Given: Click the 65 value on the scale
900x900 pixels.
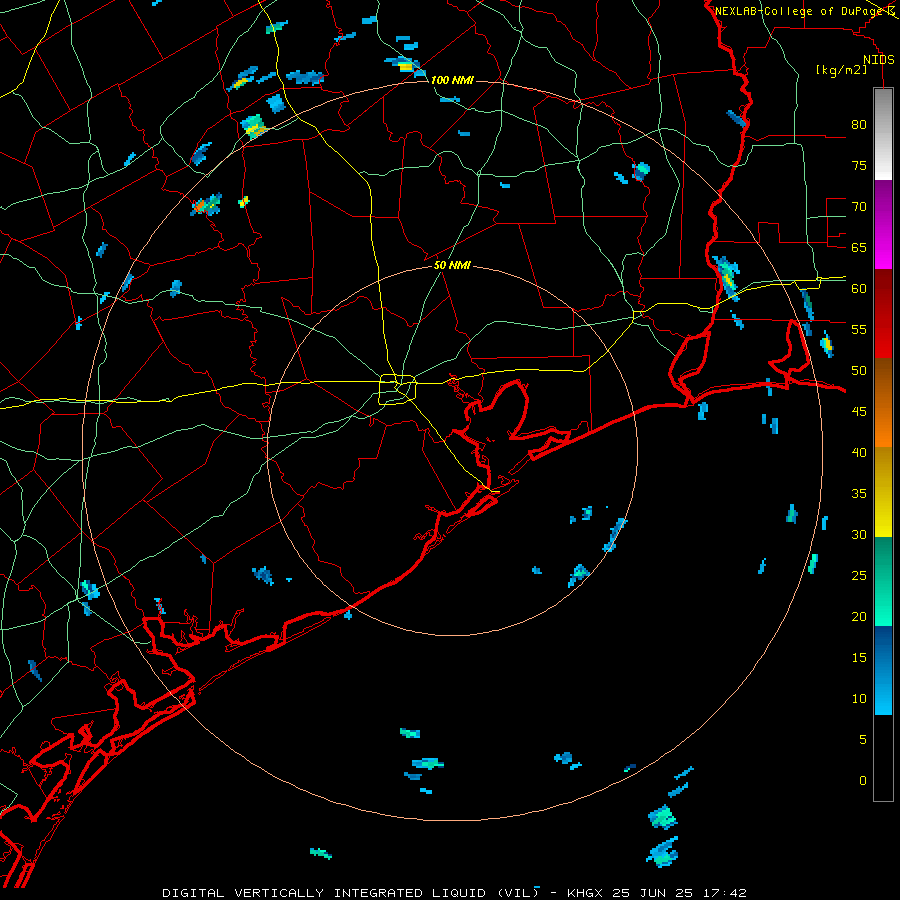Looking at the screenshot, I should [x=859, y=247].
